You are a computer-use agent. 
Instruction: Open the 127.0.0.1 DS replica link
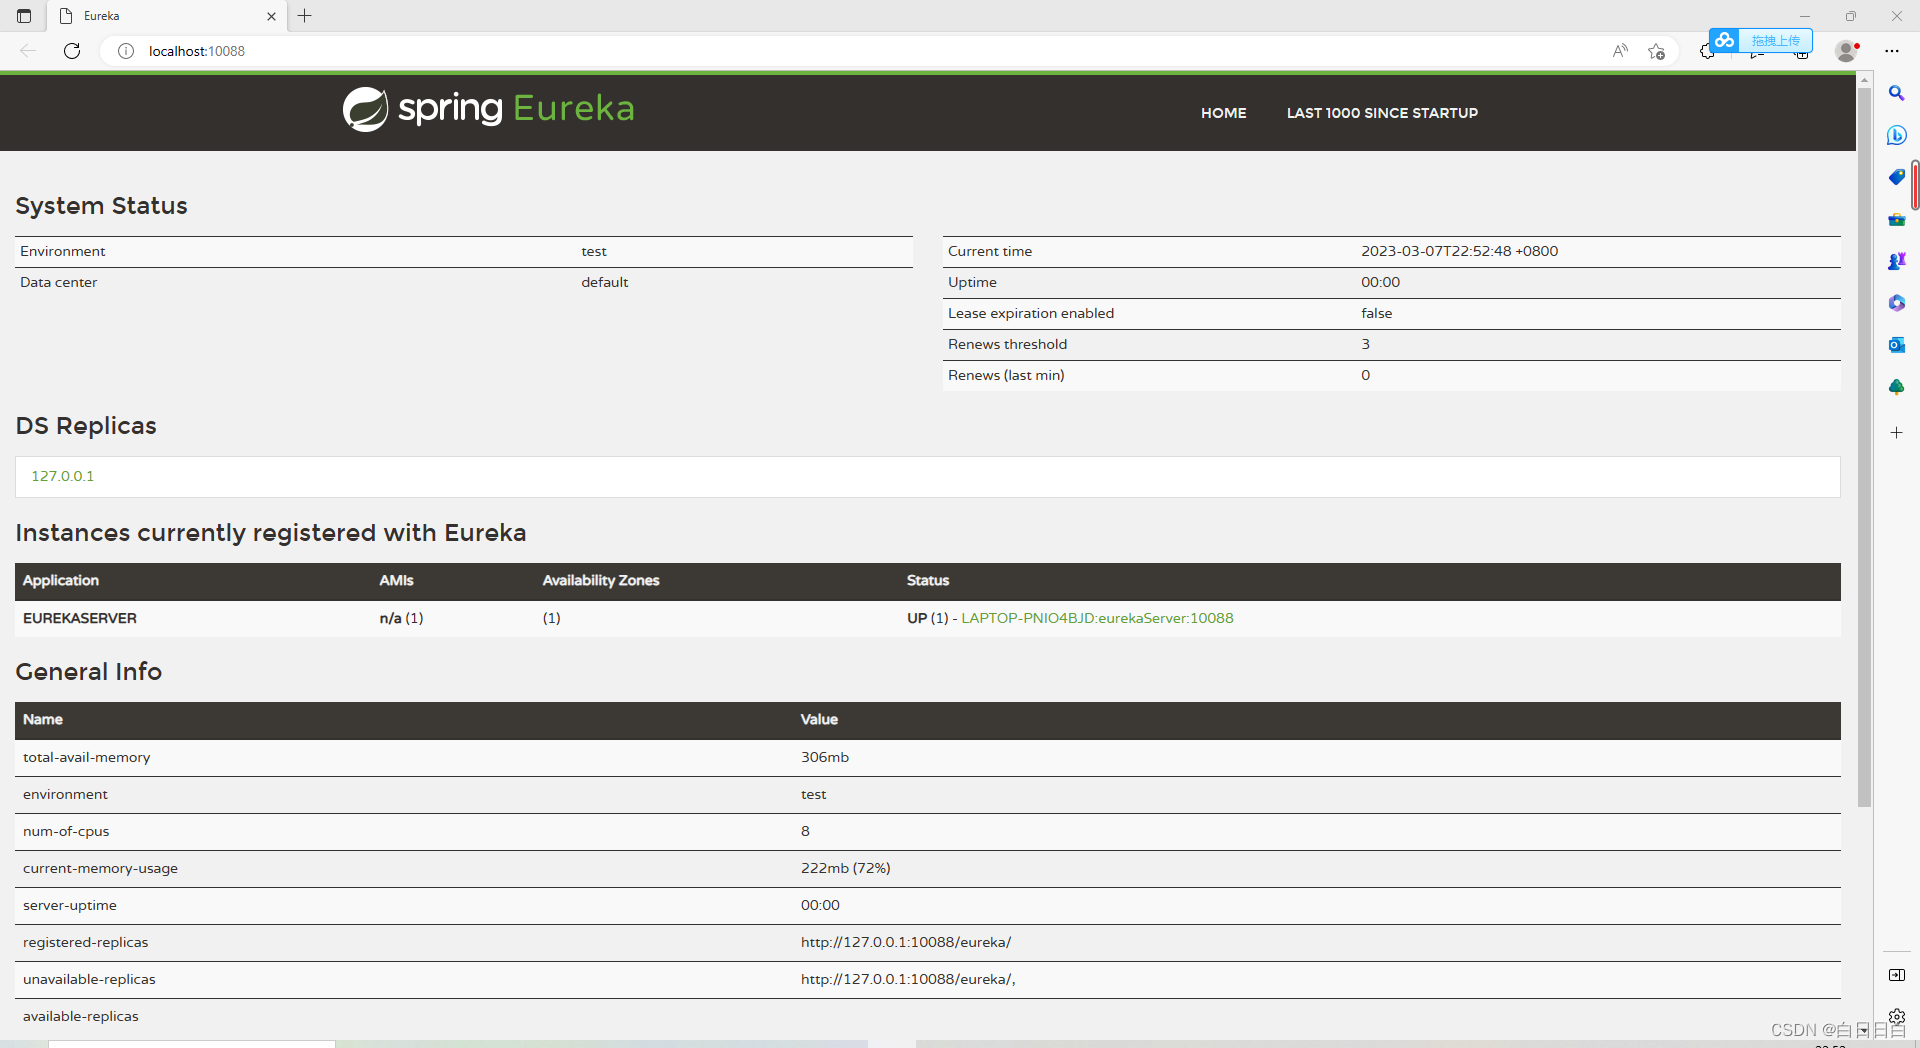pos(62,476)
